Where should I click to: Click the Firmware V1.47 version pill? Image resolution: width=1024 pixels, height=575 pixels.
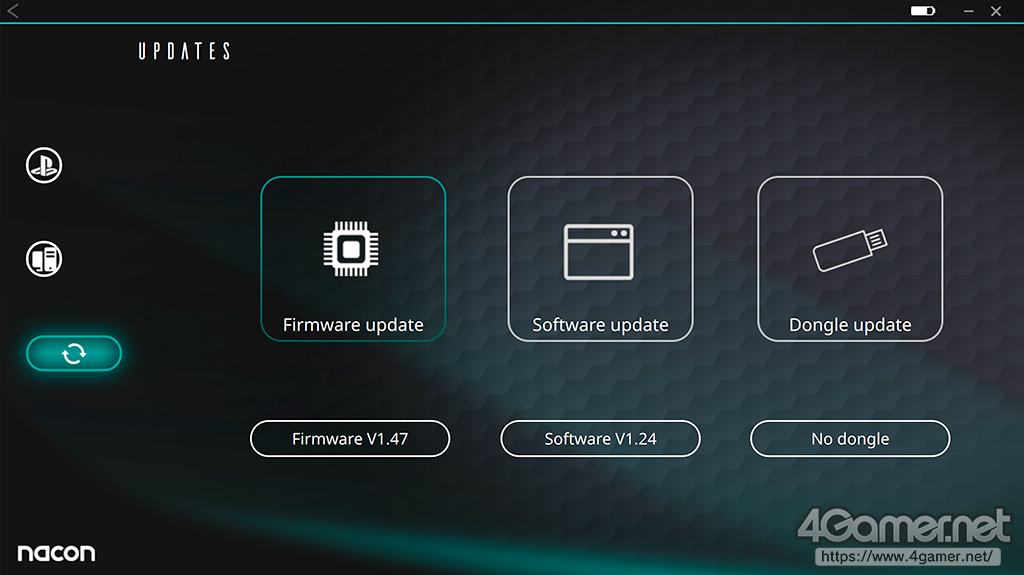click(350, 438)
